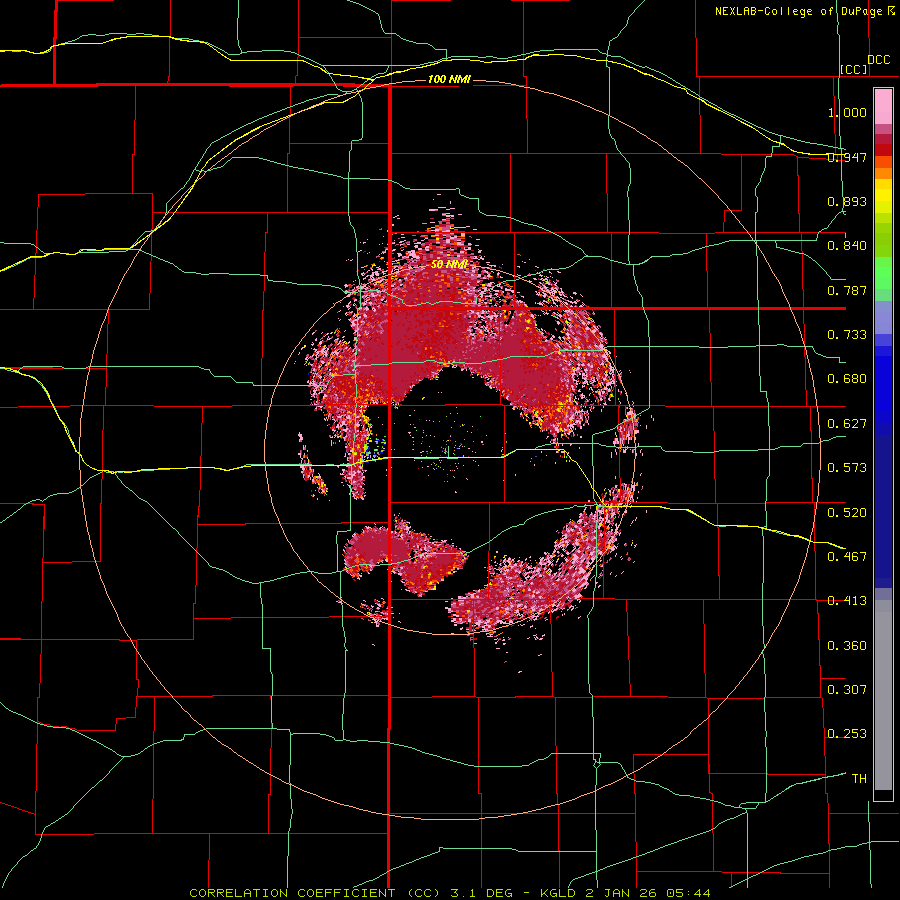Select the 0.680 scale value
Screen dimensions: 900x900
[x=847, y=379]
